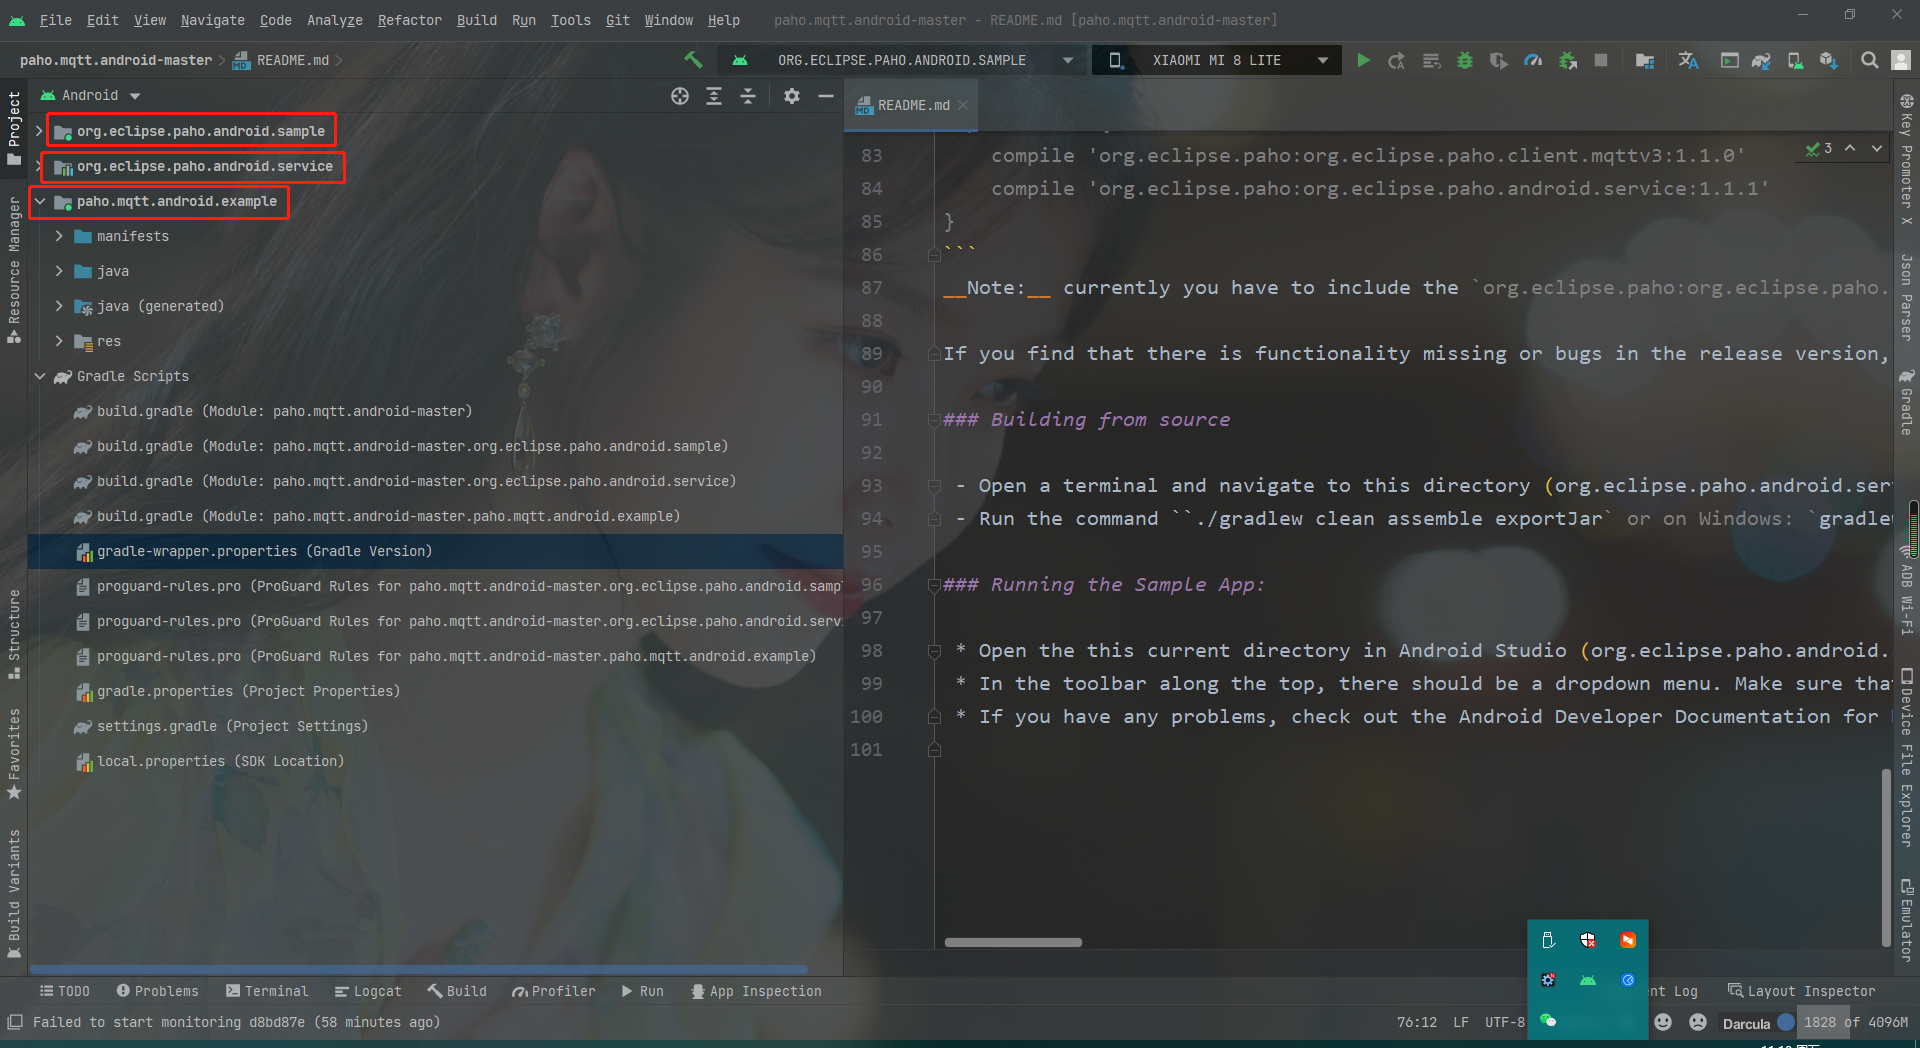Open Search Everywhere magnifier icon
The image size is (1920, 1048).
pos(1869,60)
